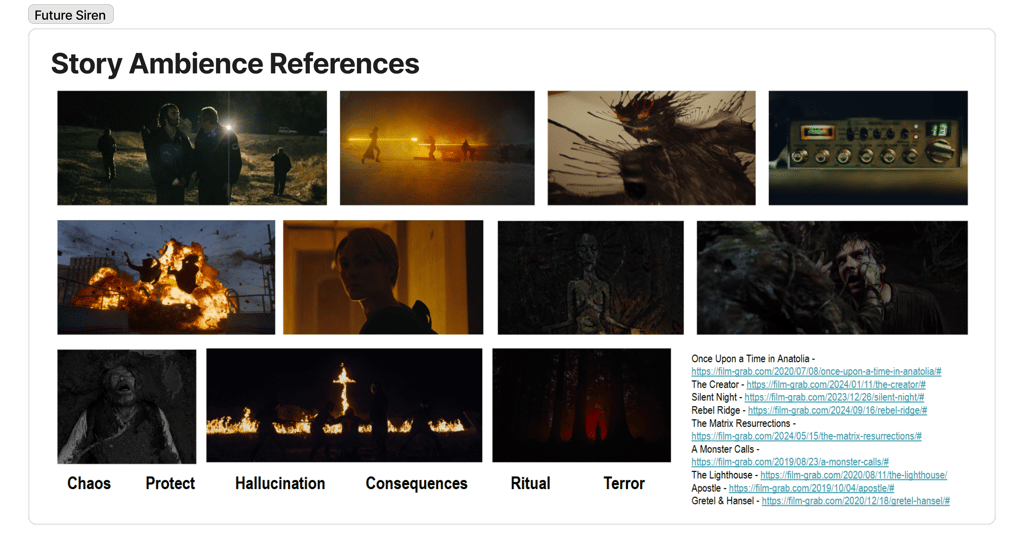The image size is (1024, 553).
Task: Select the black-and-white screaming man thumbnail
Action: pos(127,406)
